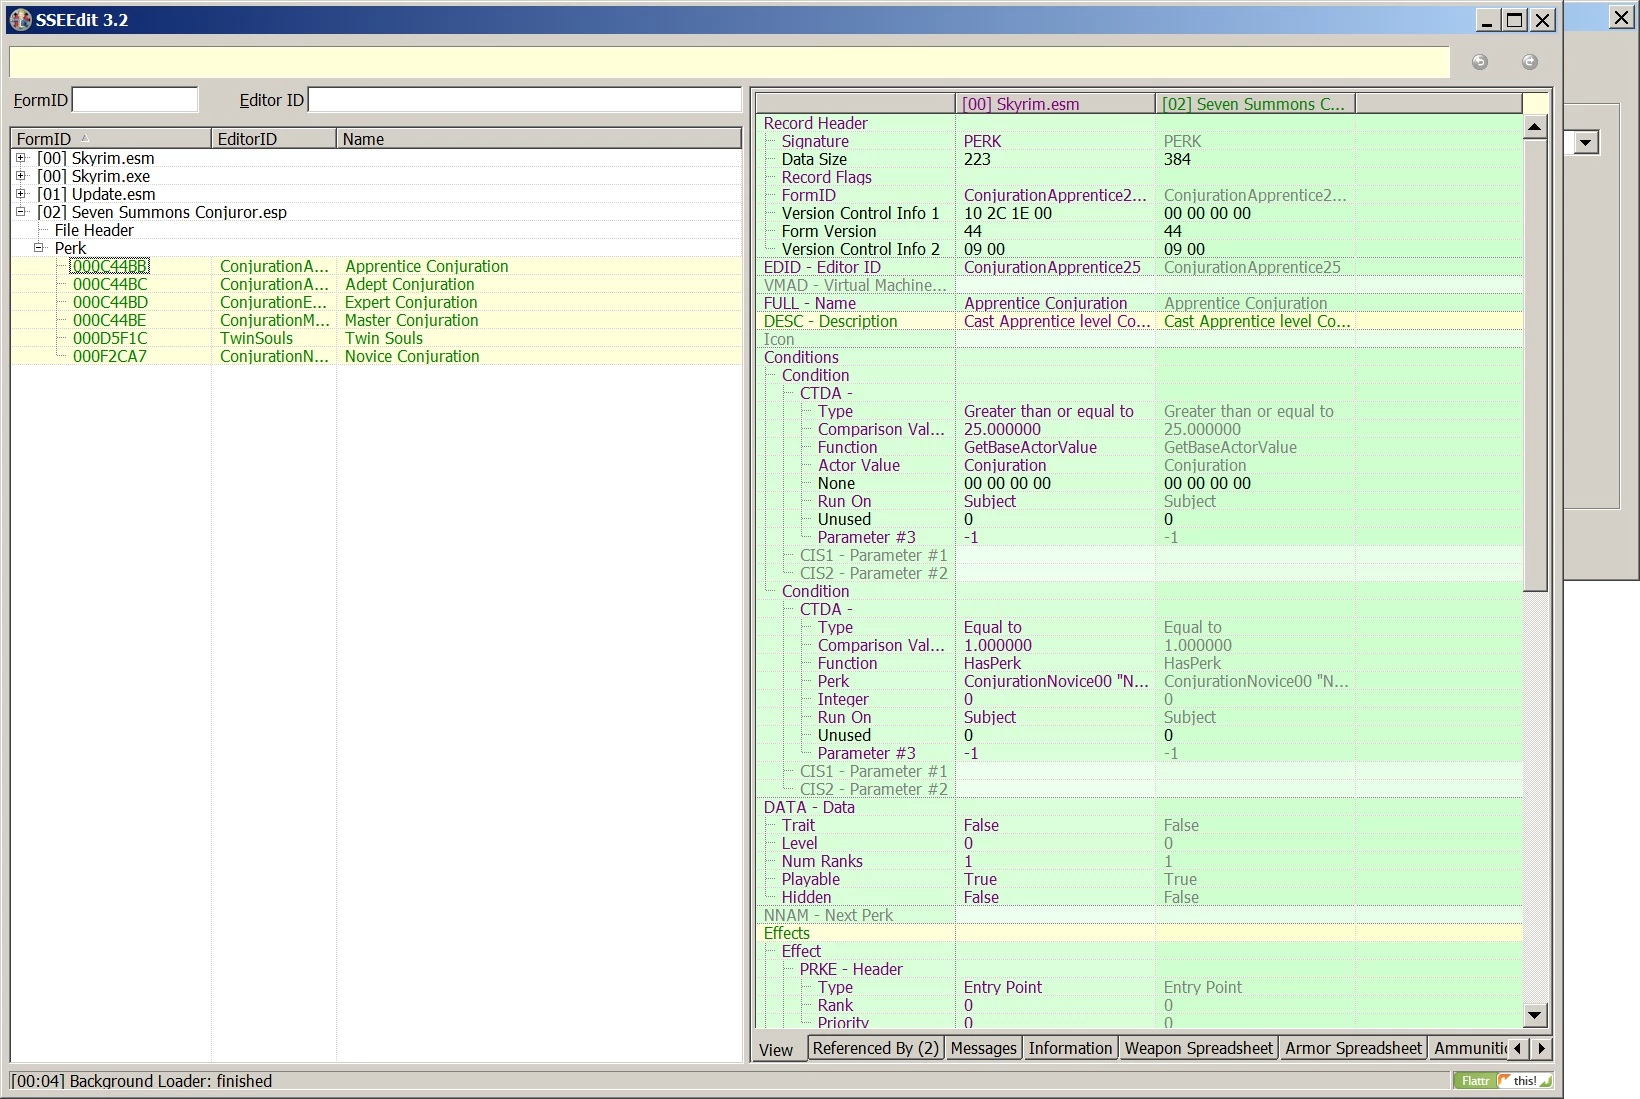This screenshot has height=1099, width=1640.
Task: Click the VMAD - Virtual Machine row
Action: pyautogui.click(x=1139, y=285)
